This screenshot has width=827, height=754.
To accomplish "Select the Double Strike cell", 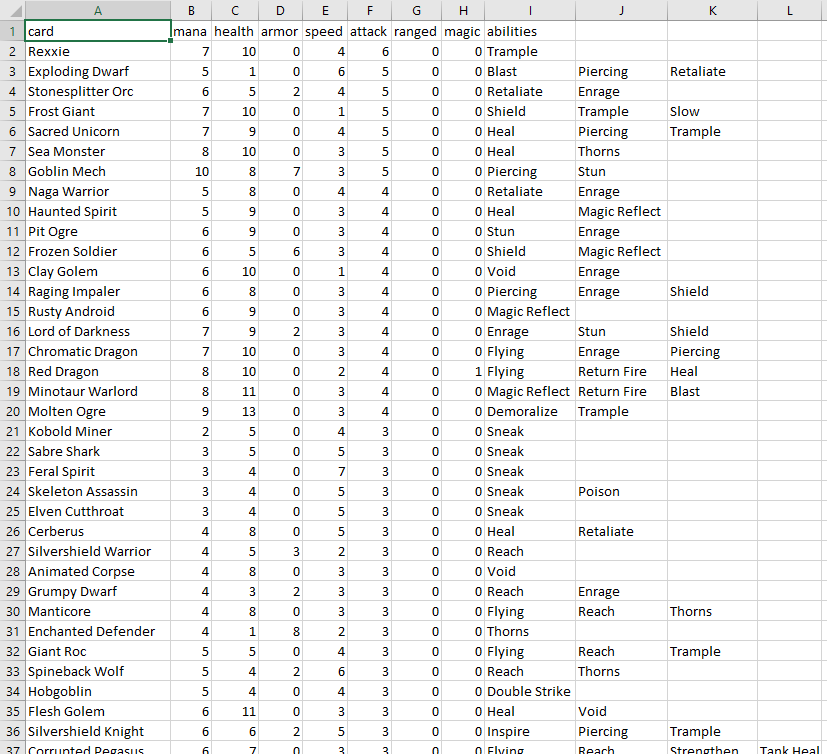I will tap(530, 692).
